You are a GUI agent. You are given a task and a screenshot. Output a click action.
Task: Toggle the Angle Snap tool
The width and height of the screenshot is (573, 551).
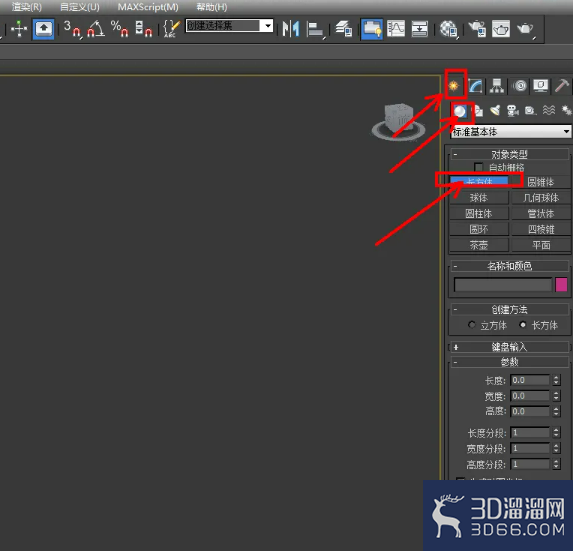96,29
